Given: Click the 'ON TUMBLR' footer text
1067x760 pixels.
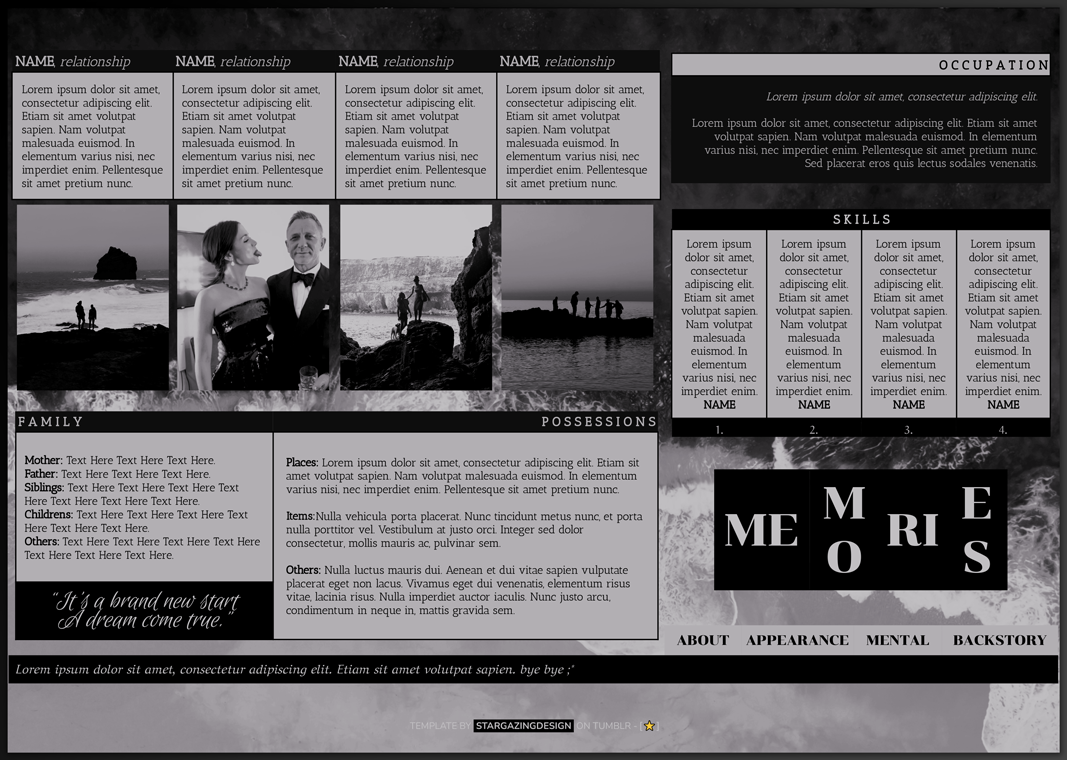Looking at the screenshot, I should pos(604,726).
